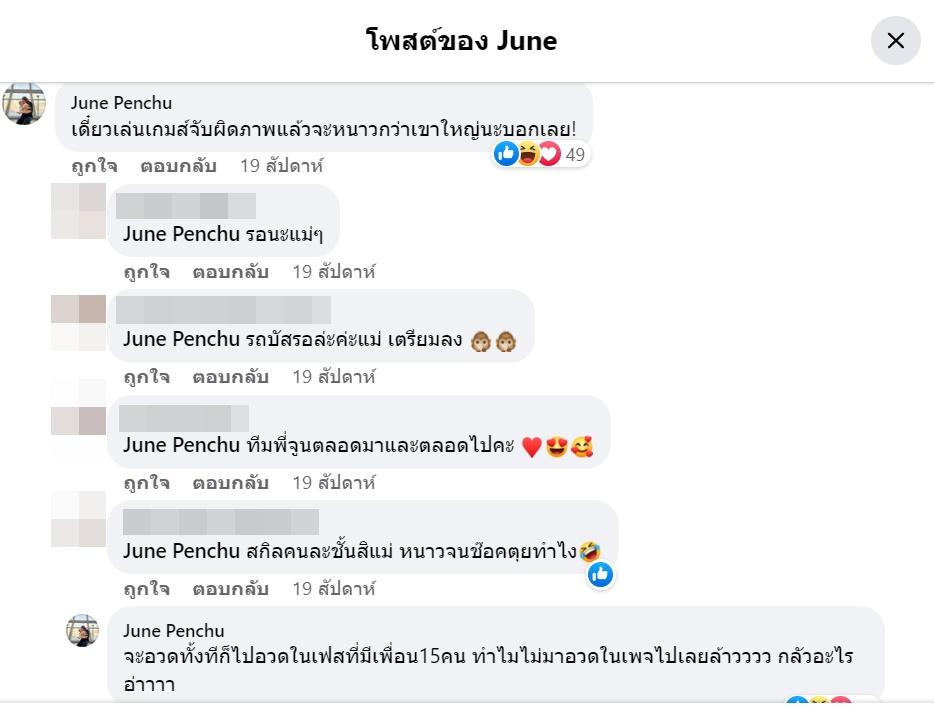The height and width of the screenshot is (709, 934).
Task: Click ถูกใจ under the รถบัสรอ reply
Action: (146, 377)
